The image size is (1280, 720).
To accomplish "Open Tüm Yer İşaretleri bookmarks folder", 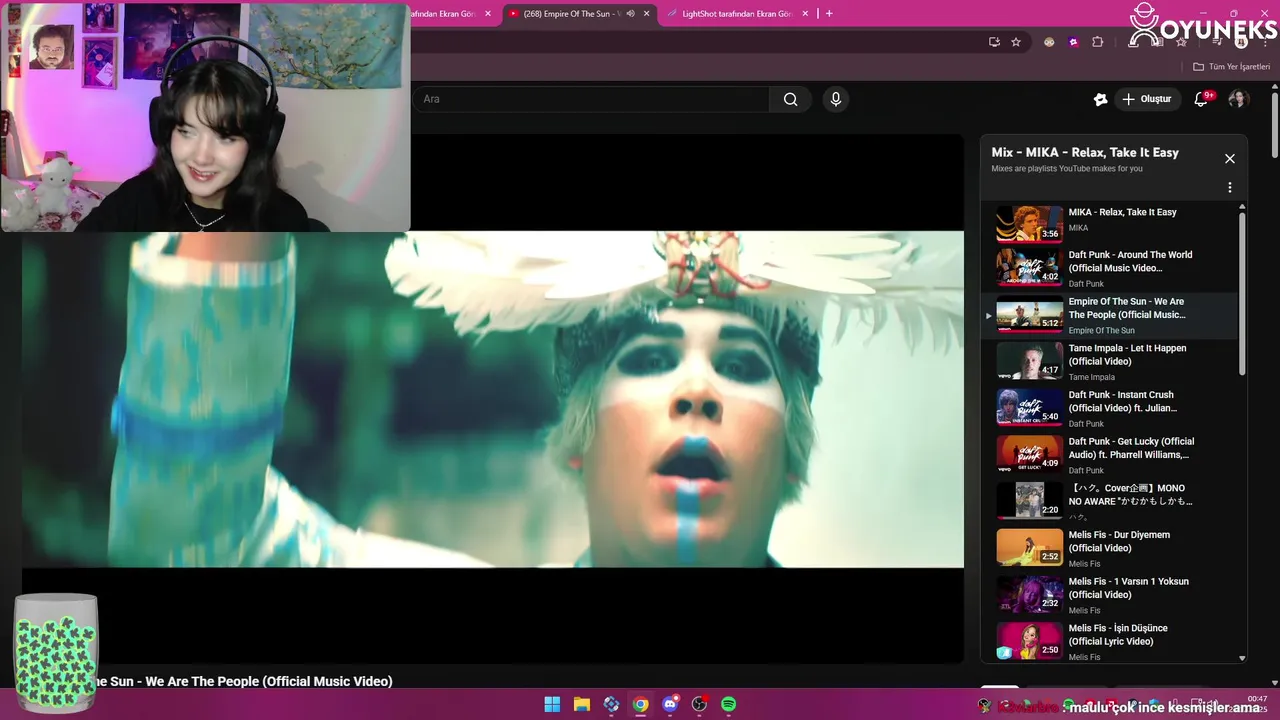I will (1231, 67).
